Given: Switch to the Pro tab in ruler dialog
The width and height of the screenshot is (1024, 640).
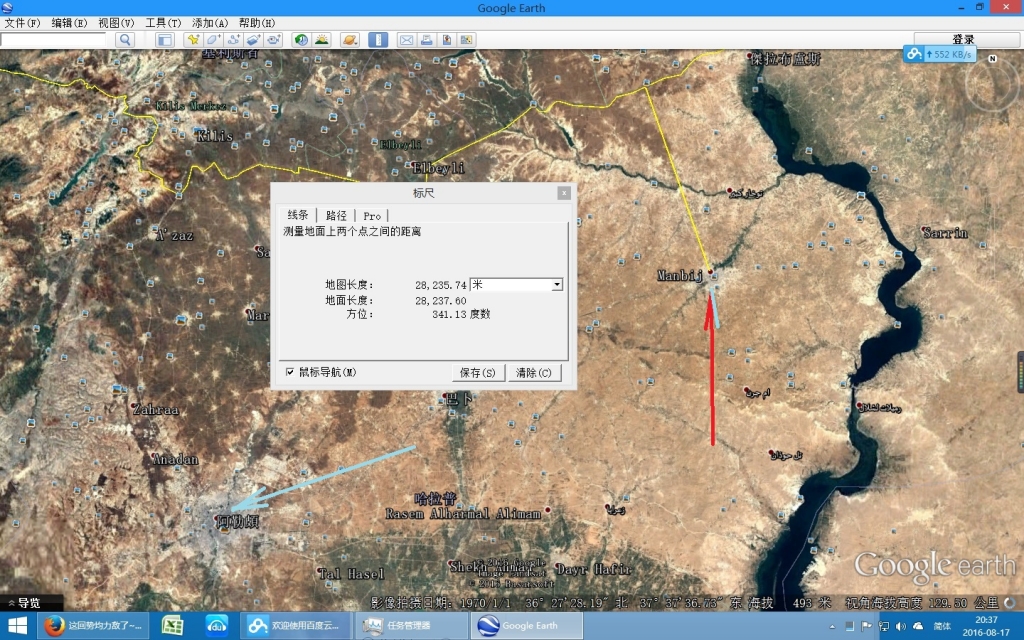Looking at the screenshot, I should click(372, 216).
